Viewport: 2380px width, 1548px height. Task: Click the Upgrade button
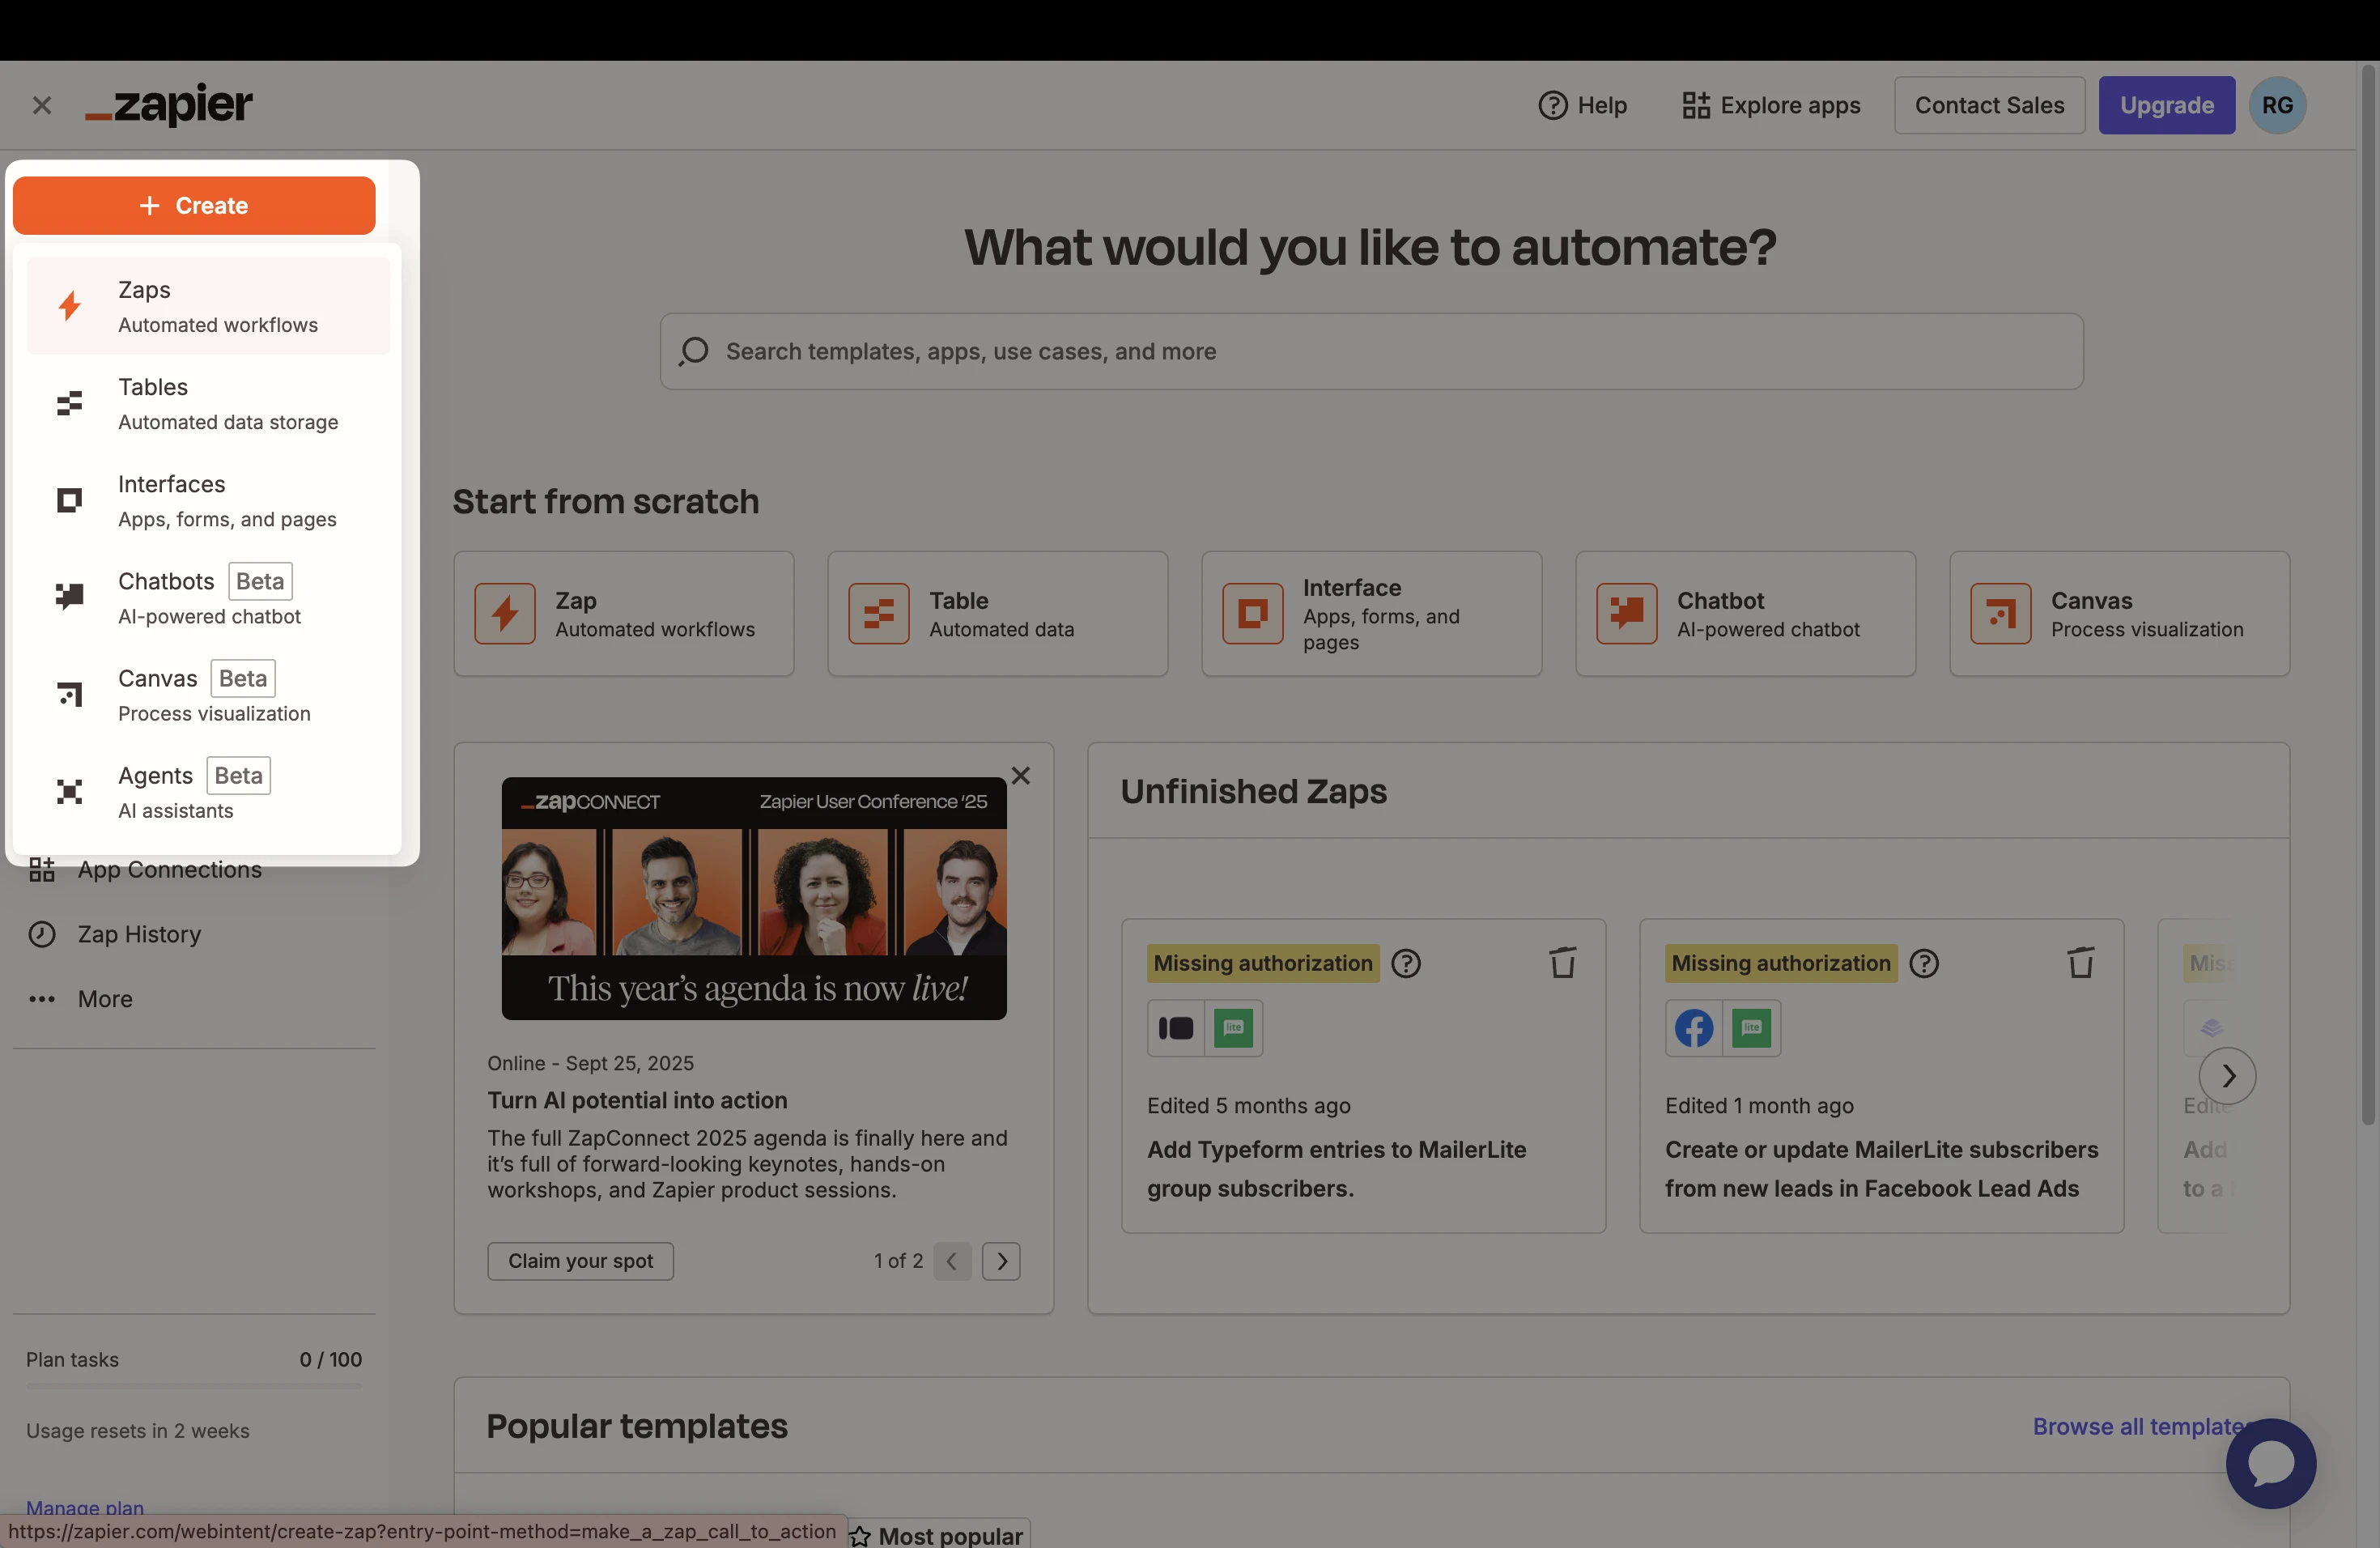[2166, 105]
